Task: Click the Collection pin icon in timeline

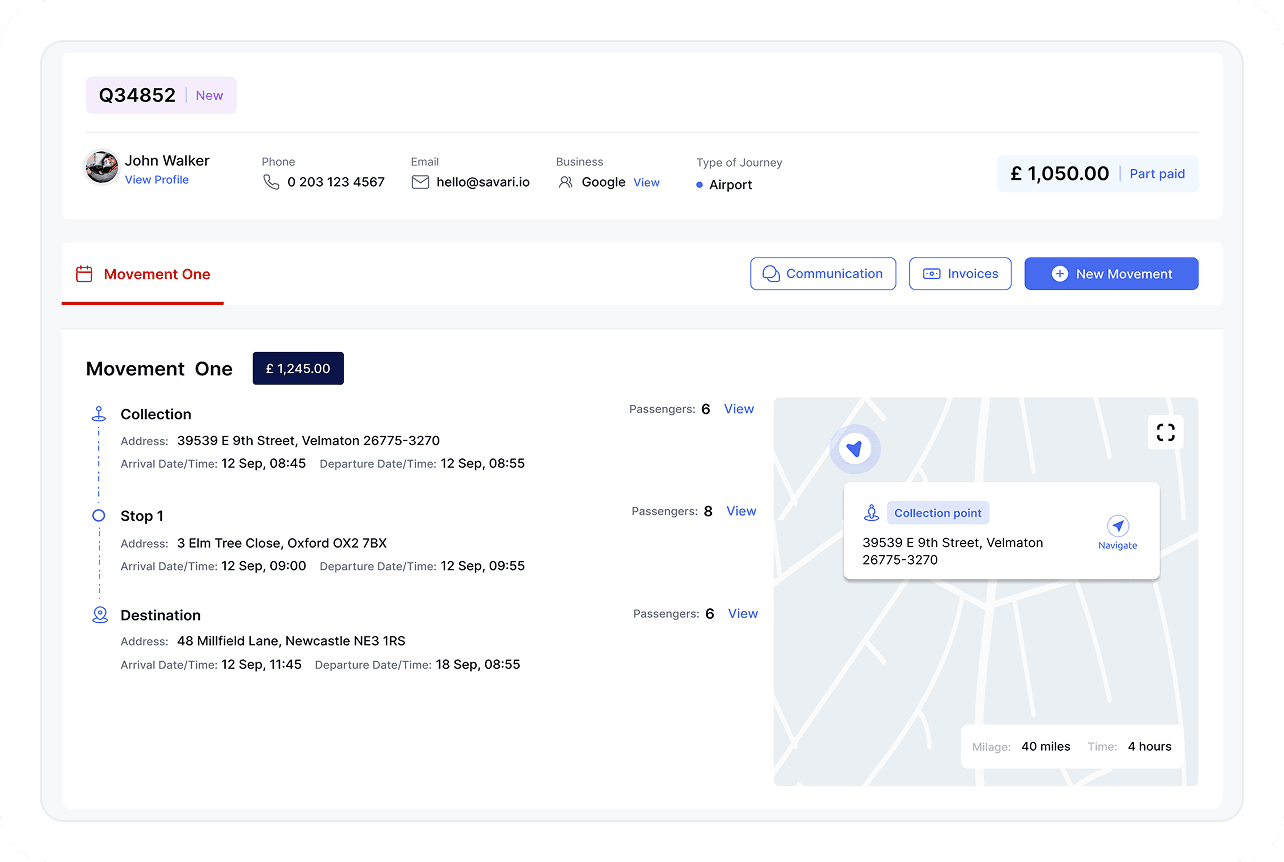Action: [98, 414]
